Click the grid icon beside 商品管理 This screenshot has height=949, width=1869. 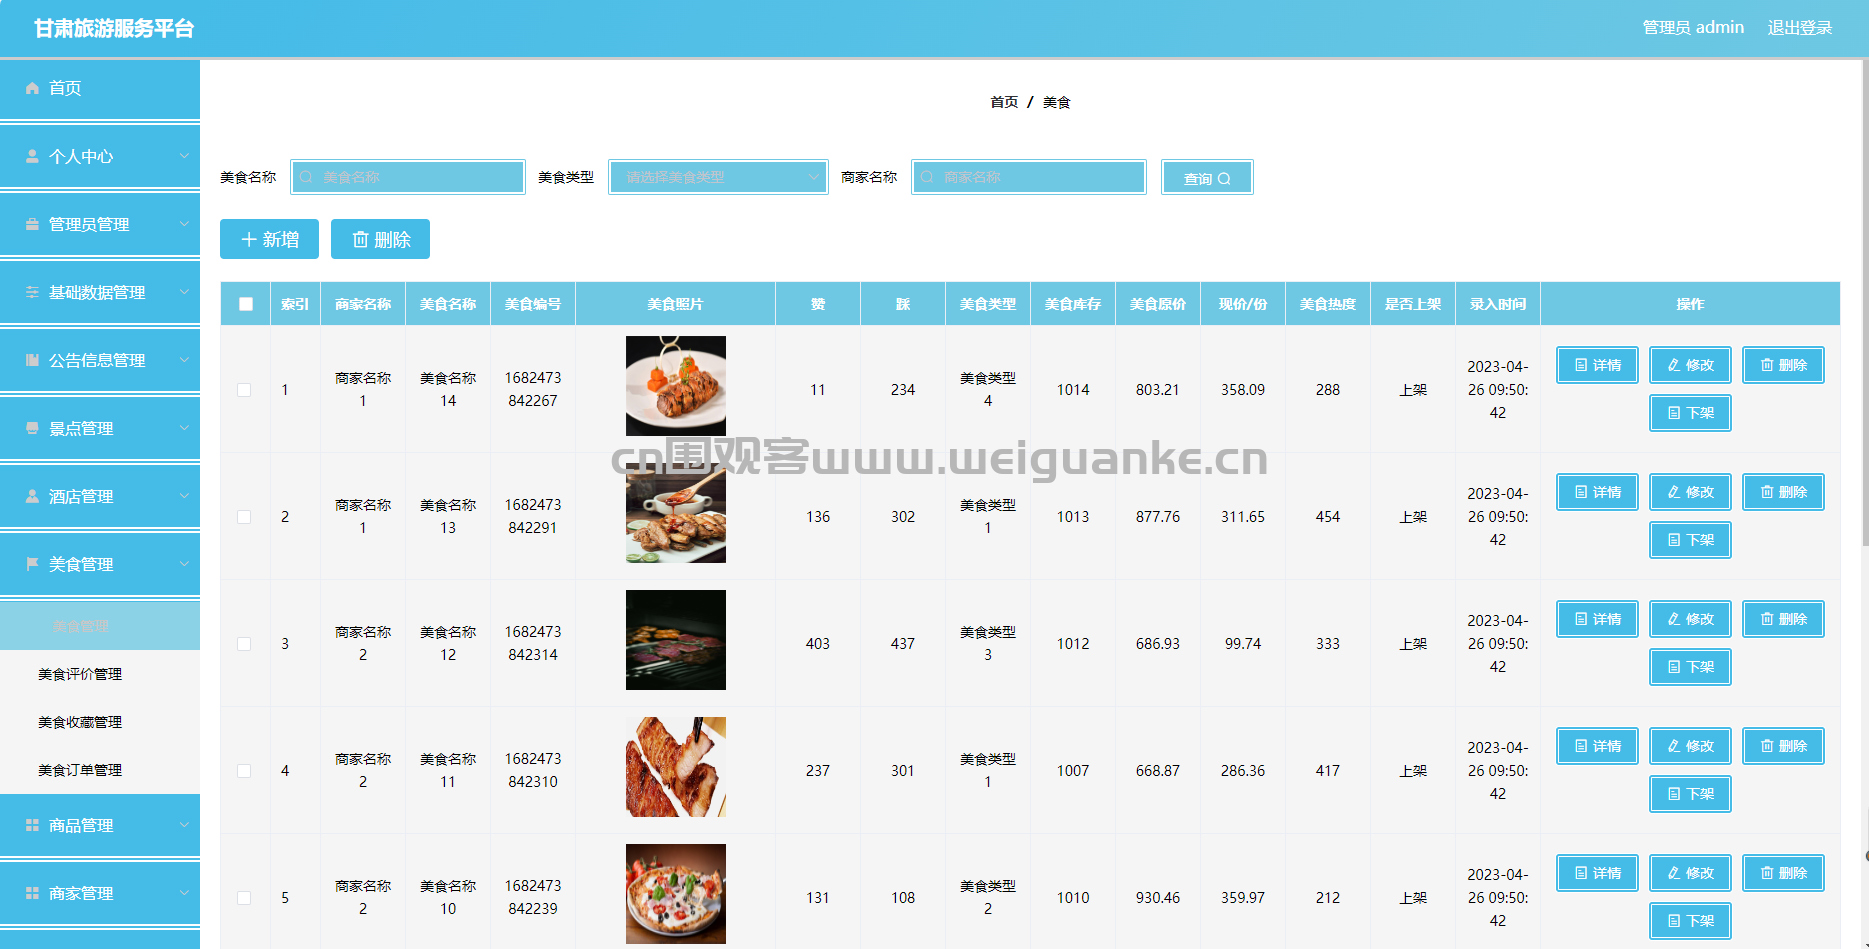(32, 825)
